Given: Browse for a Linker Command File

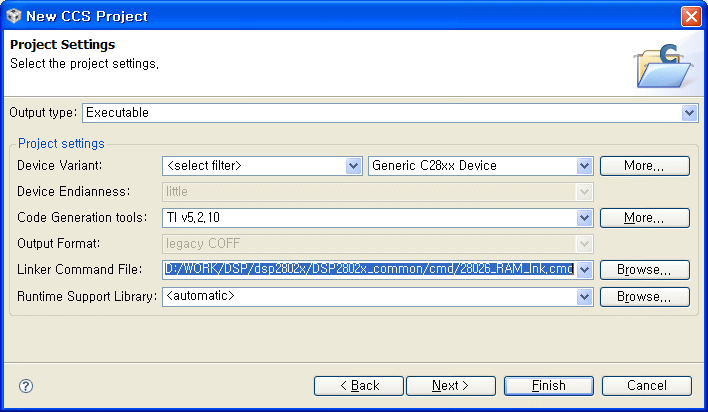Looking at the screenshot, I should [644, 270].
